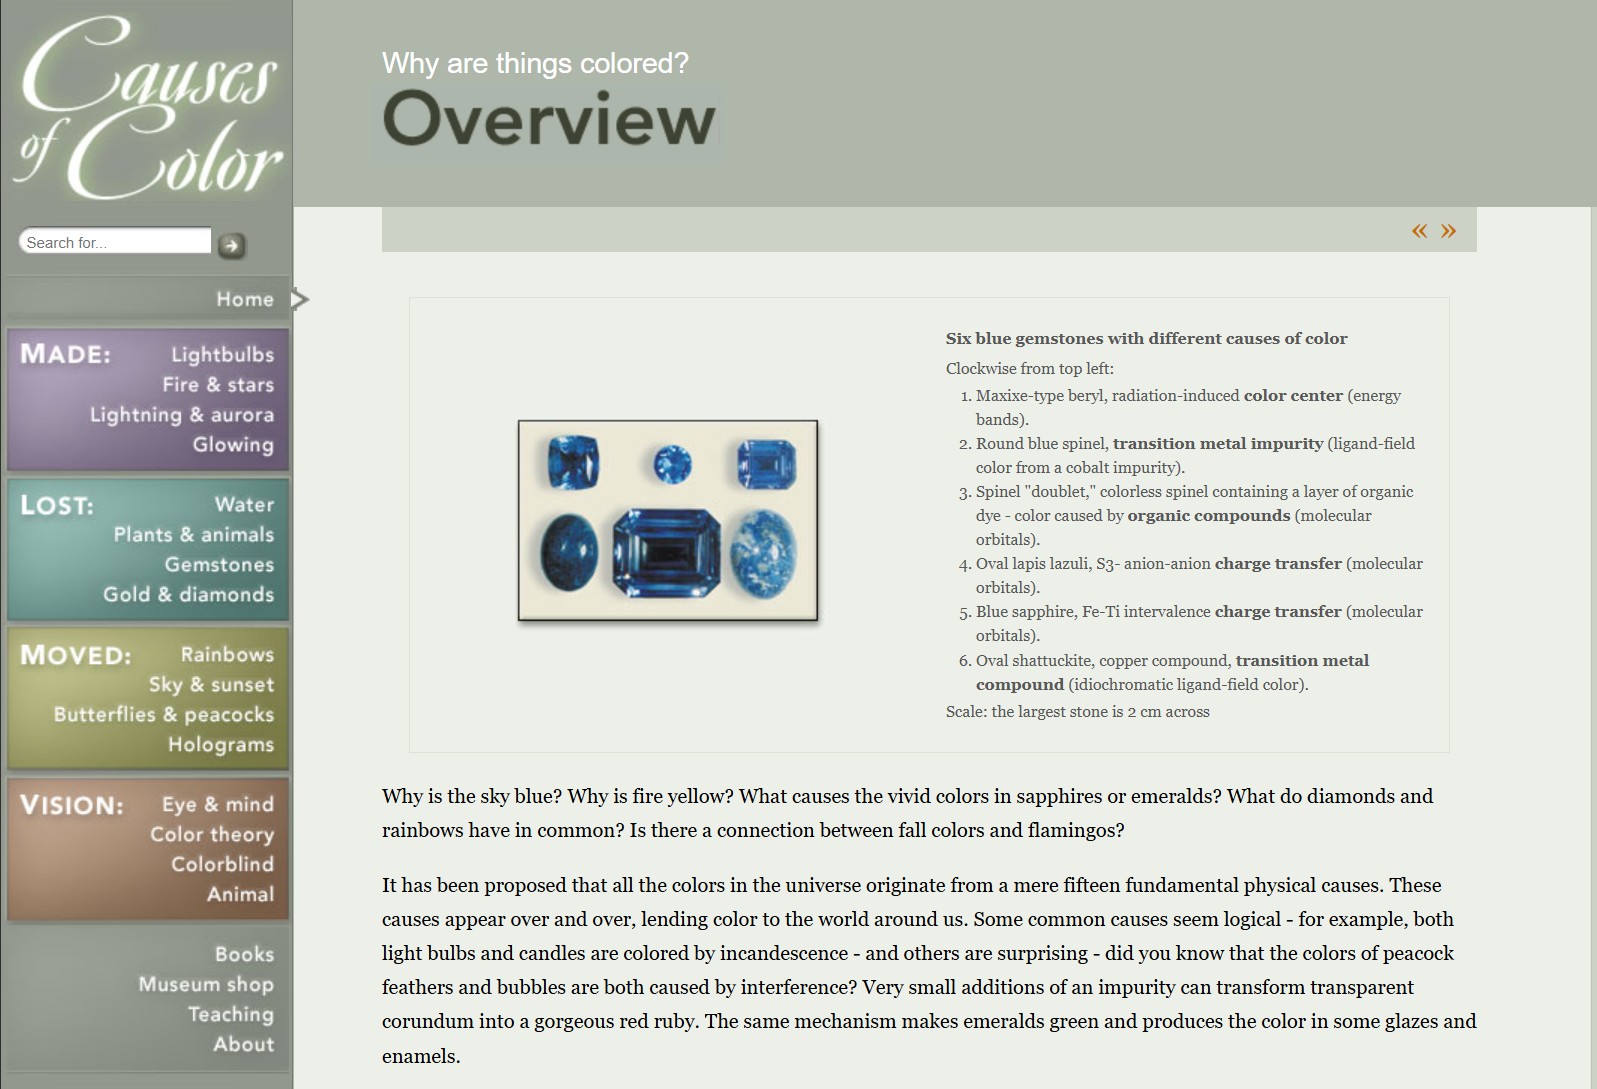This screenshot has width=1597, height=1089.
Task: Select the MOVED category heading
Action: [76, 655]
